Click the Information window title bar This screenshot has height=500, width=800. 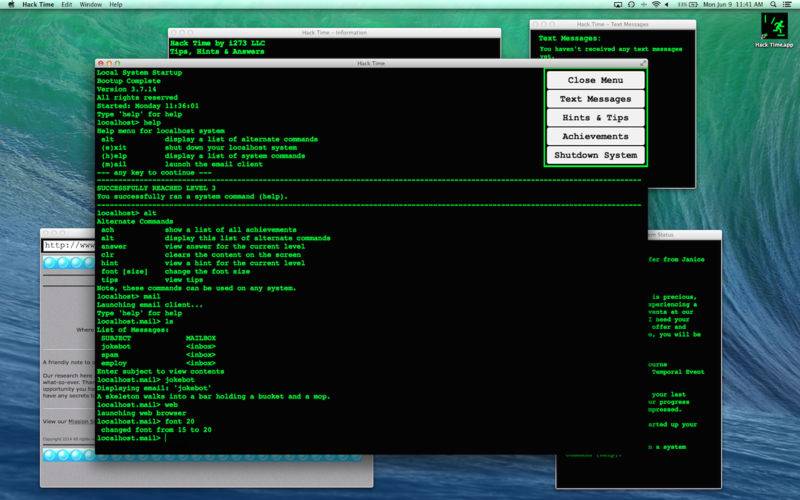click(x=334, y=33)
